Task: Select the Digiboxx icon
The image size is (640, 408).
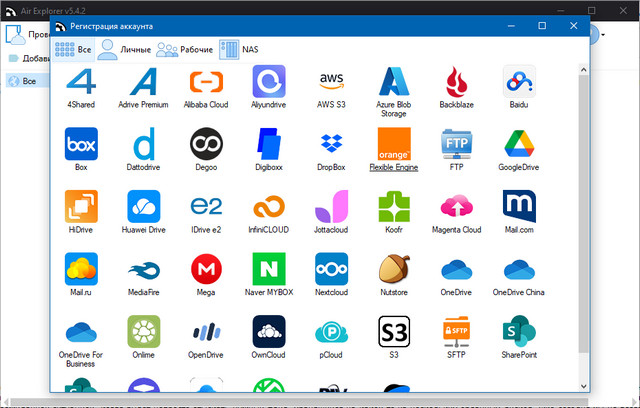Action: point(269,144)
